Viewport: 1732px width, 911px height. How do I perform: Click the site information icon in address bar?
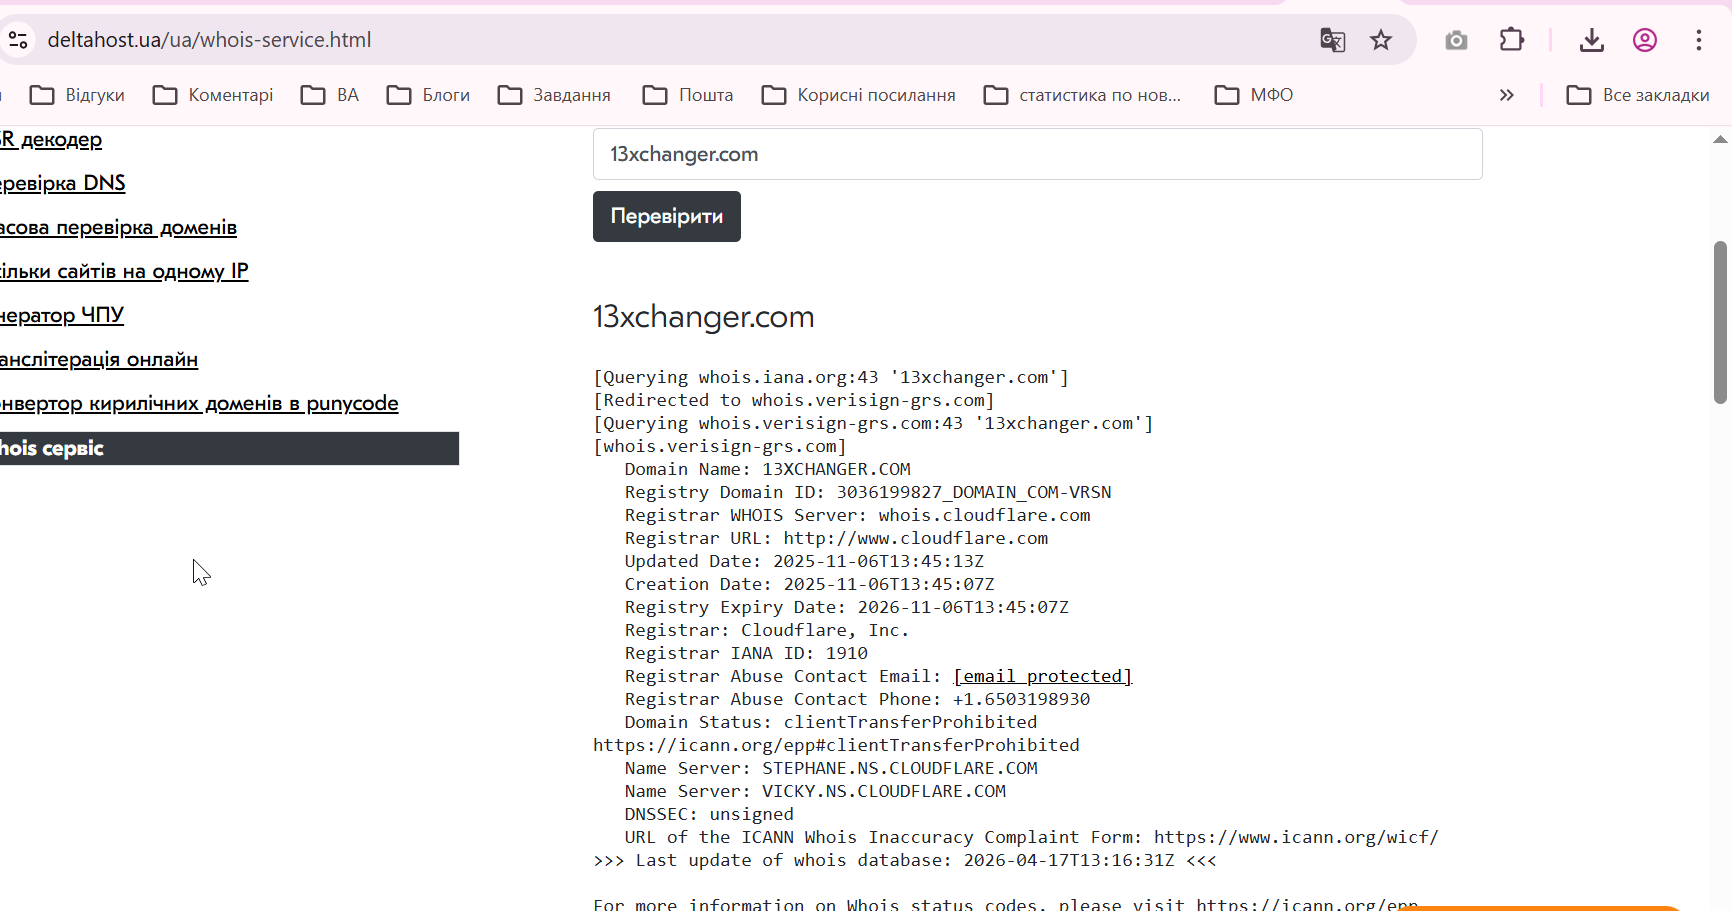point(17,40)
